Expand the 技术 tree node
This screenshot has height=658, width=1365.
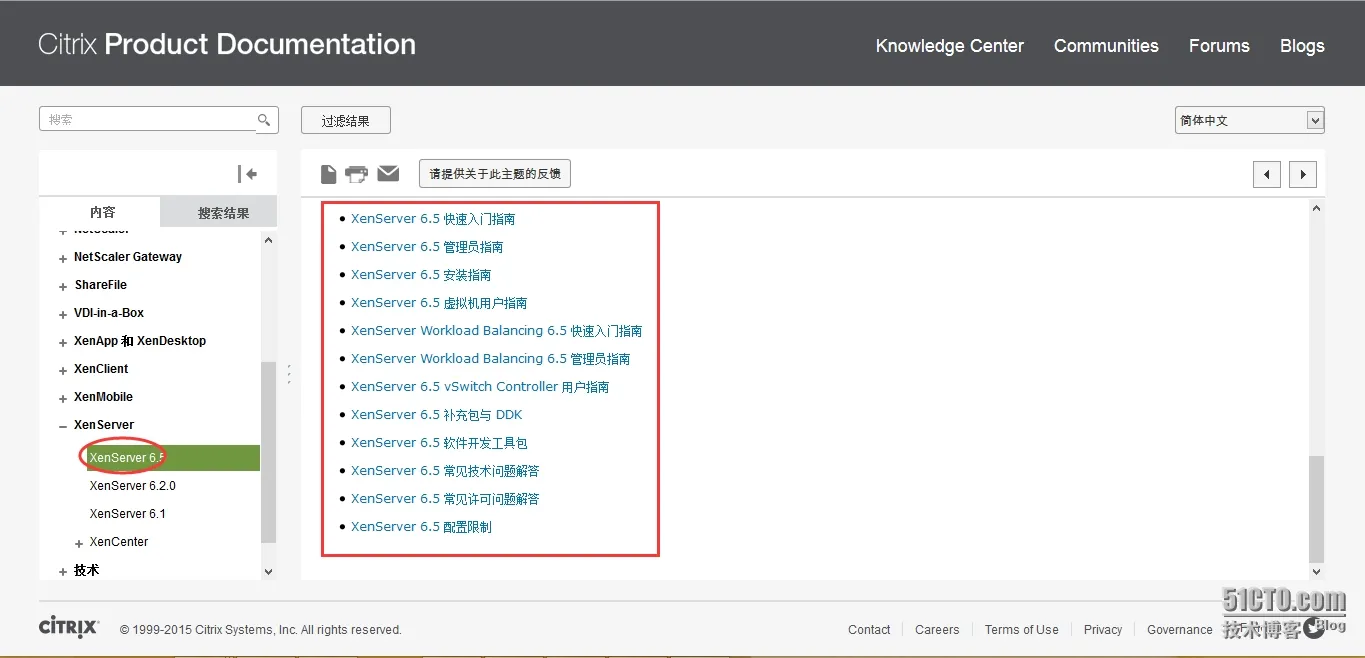pos(63,571)
